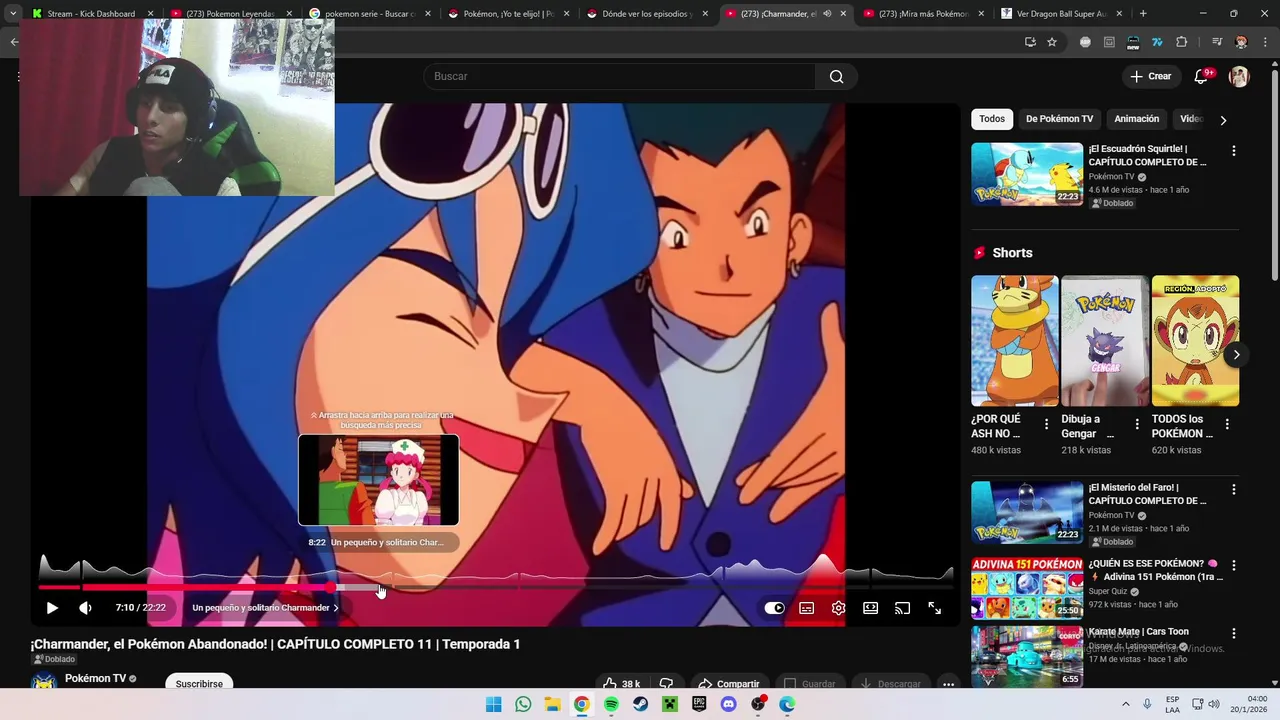Enter full screen mode

(x=935, y=608)
